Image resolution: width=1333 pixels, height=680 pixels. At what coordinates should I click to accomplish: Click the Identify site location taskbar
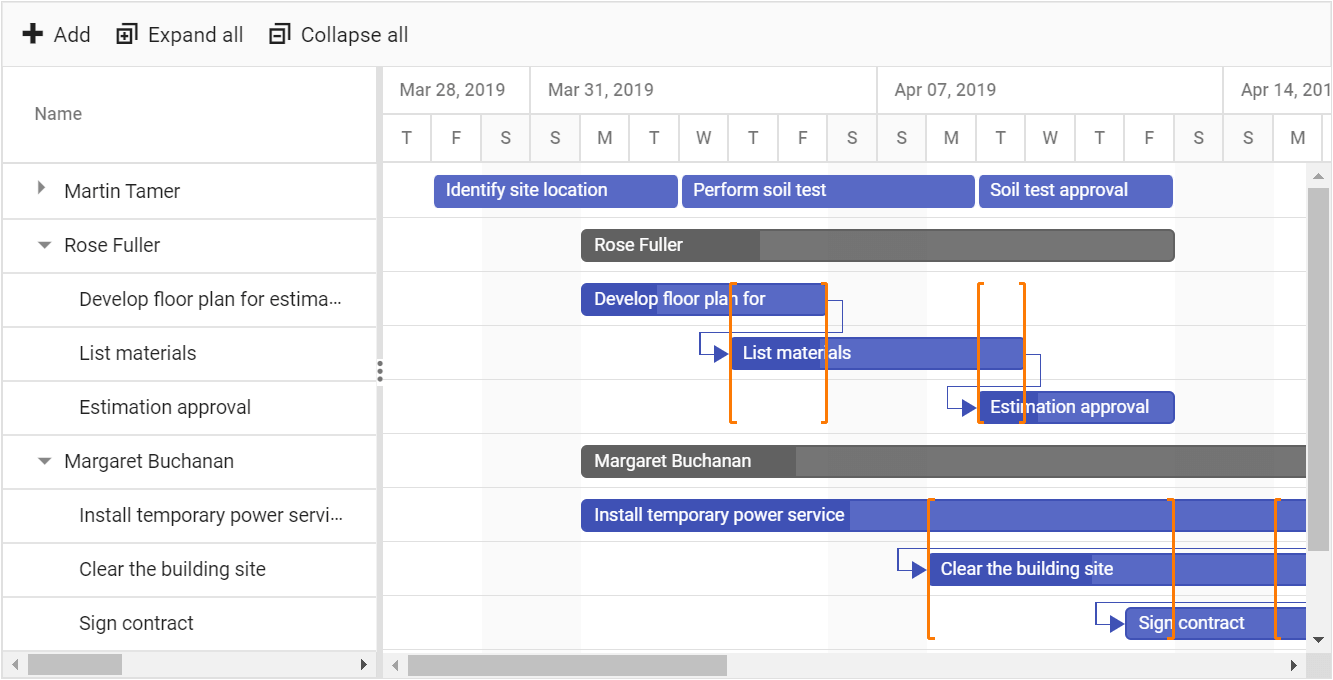(555, 191)
